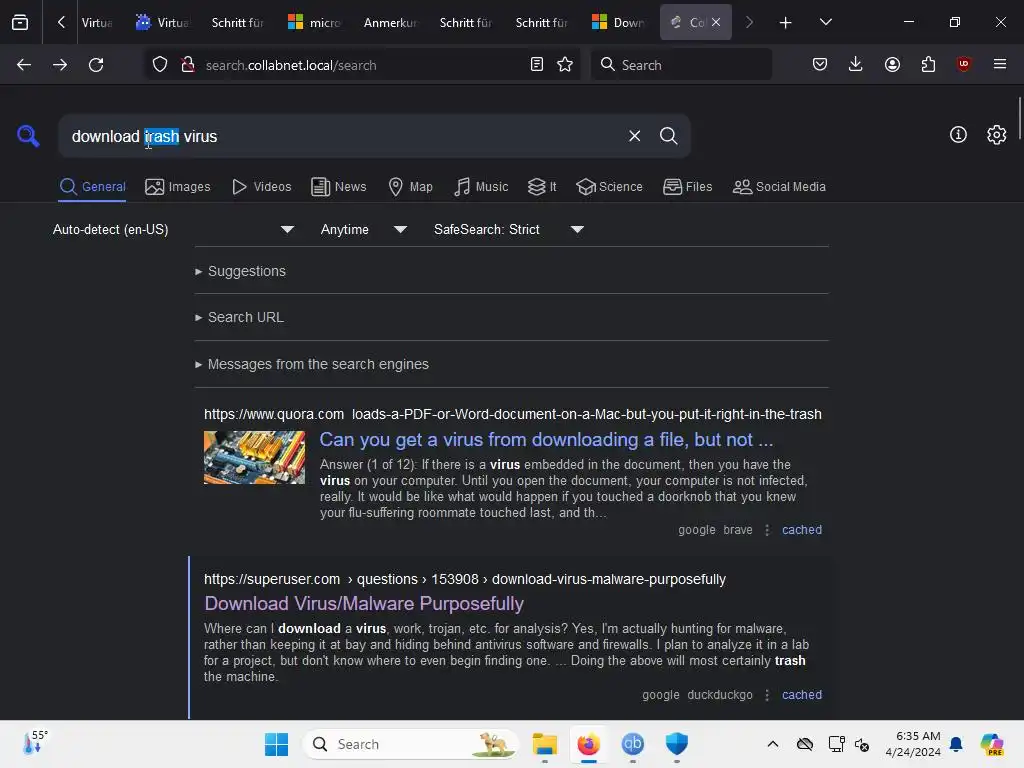The height and width of the screenshot is (768, 1024).
Task: Select the Map search category
Action: tap(410, 187)
